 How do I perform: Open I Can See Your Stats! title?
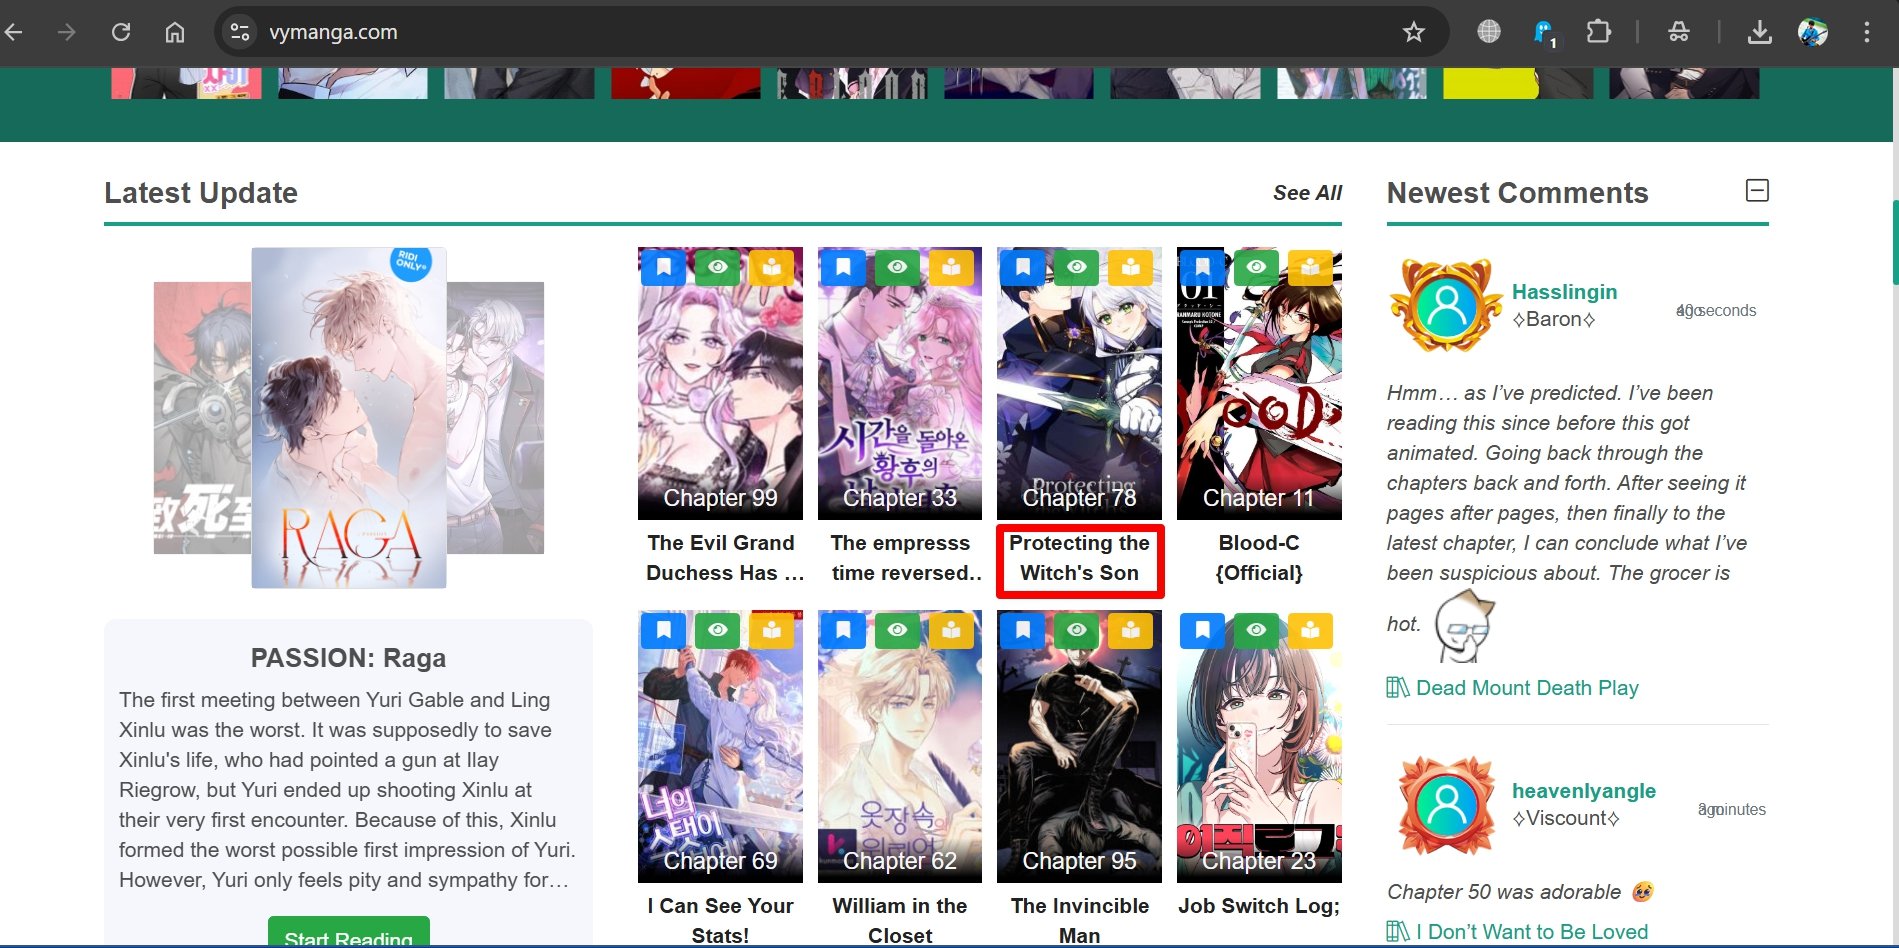click(720, 920)
